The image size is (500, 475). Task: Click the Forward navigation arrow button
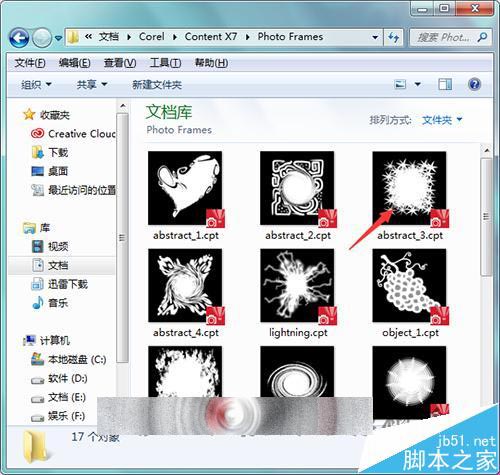[42, 38]
